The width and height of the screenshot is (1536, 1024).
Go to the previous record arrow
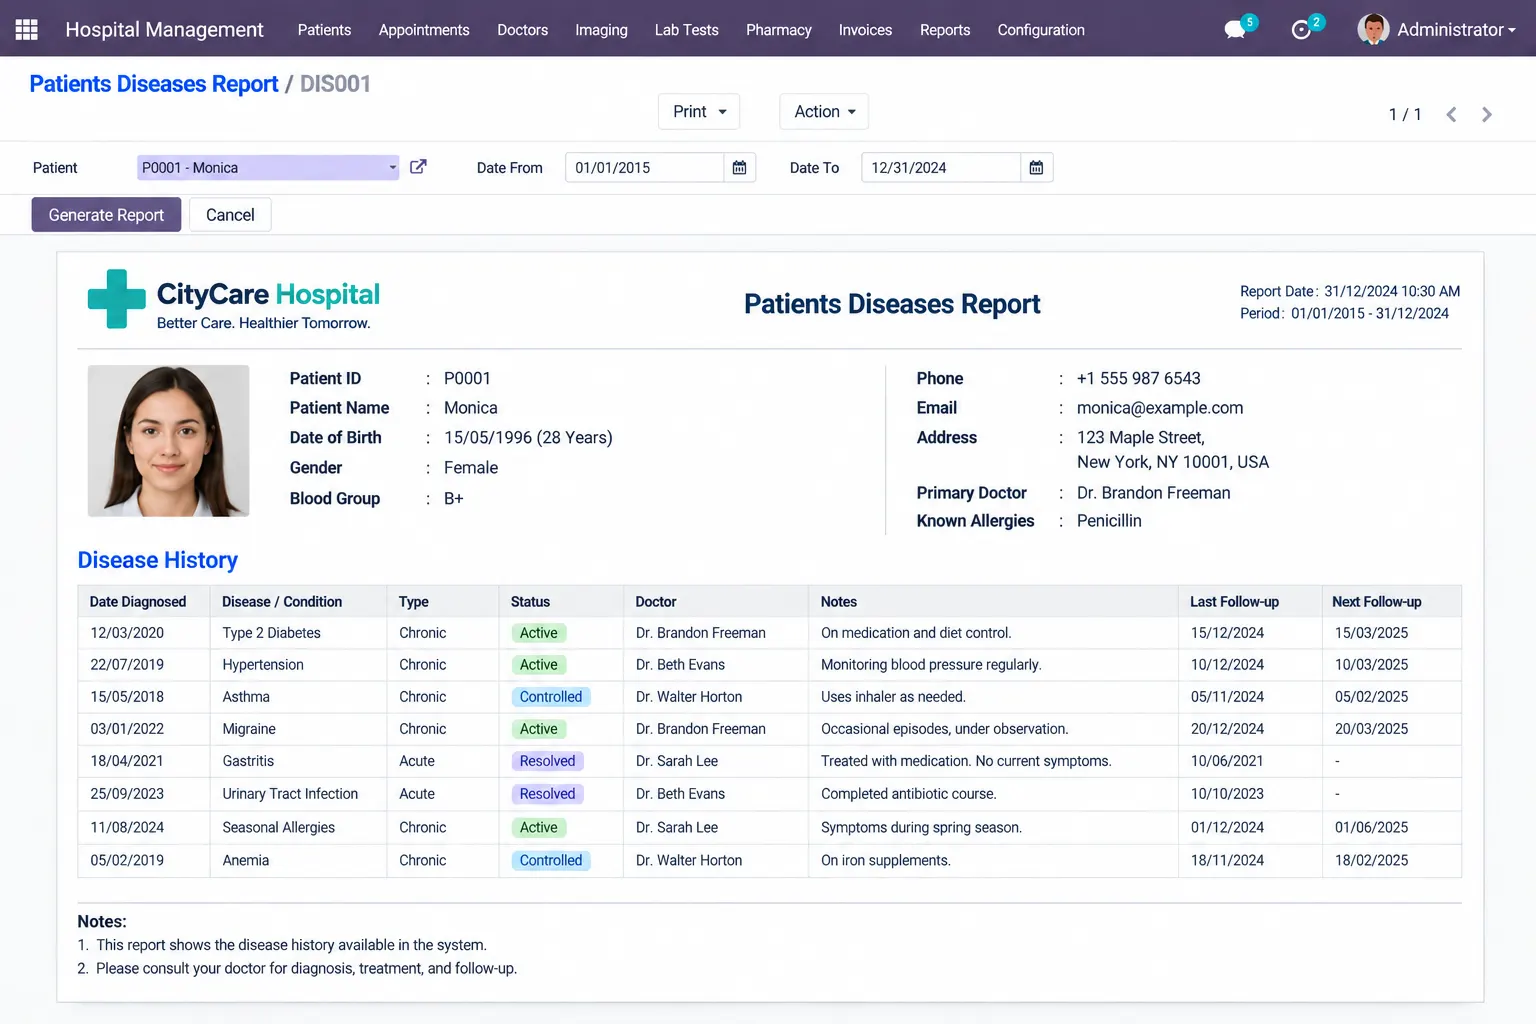(1451, 114)
